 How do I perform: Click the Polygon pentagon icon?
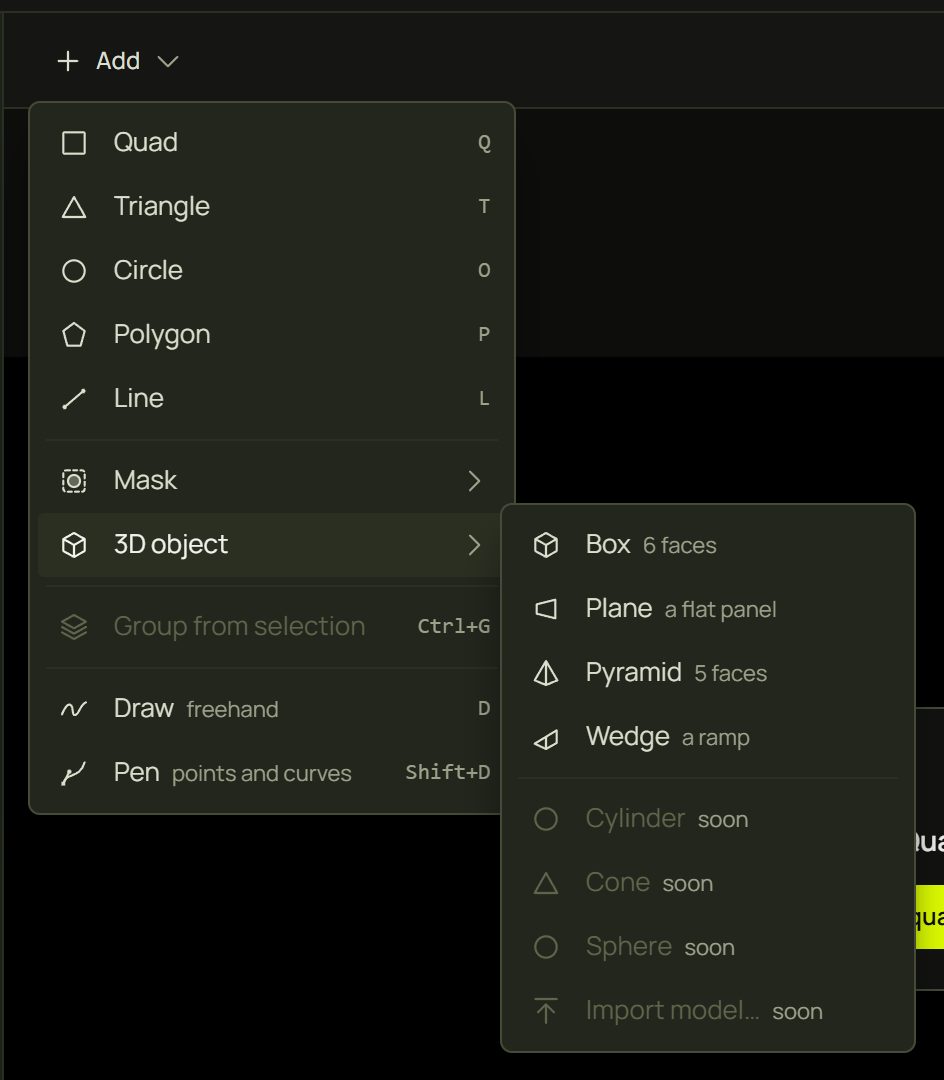tap(74, 335)
